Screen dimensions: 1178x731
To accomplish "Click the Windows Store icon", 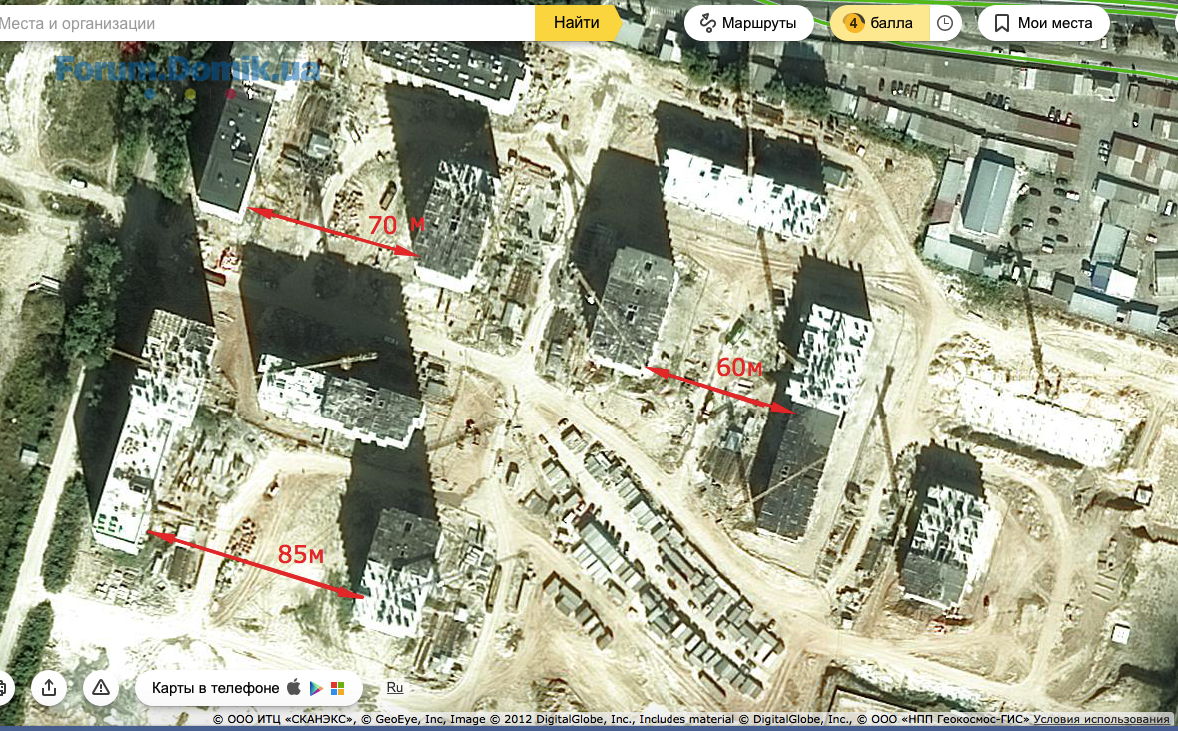I will coord(338,688).
